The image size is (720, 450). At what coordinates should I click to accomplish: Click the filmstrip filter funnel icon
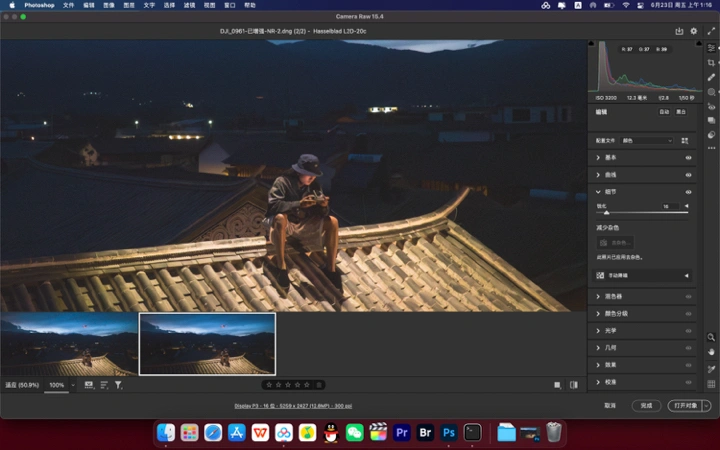pyautogui.click(x=118, y=385)
